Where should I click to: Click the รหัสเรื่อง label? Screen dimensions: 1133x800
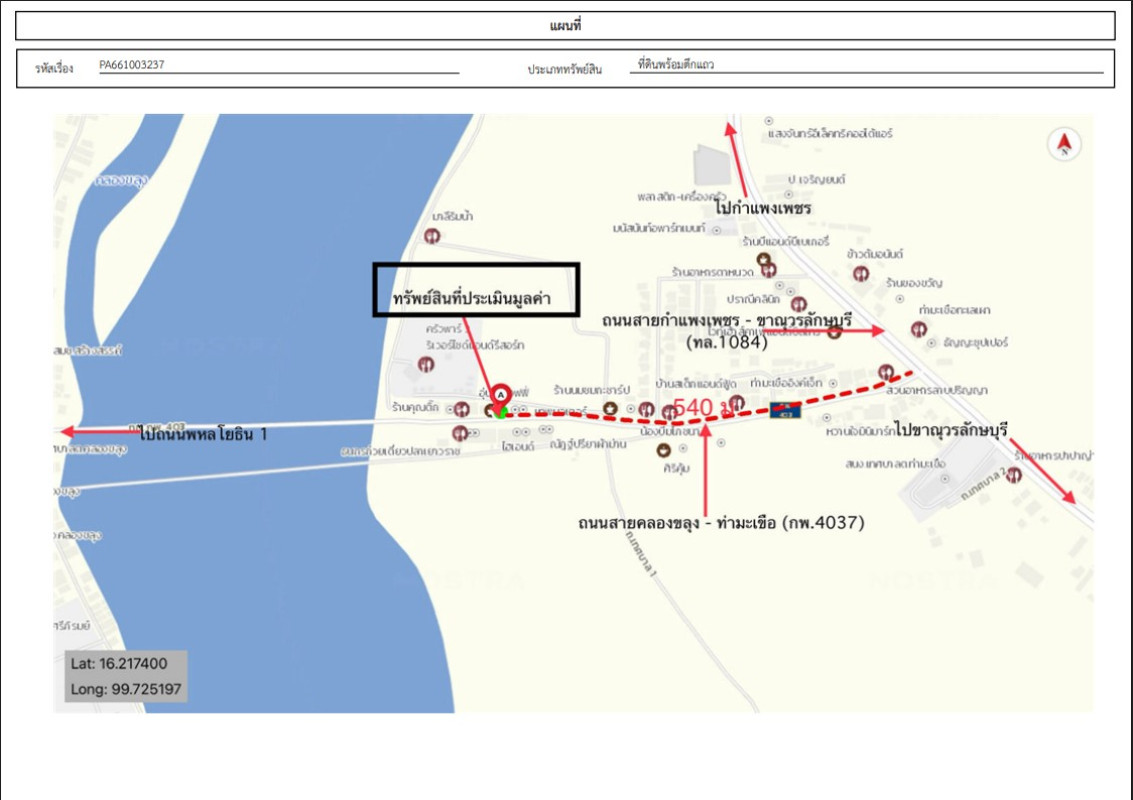coord(54,69)
